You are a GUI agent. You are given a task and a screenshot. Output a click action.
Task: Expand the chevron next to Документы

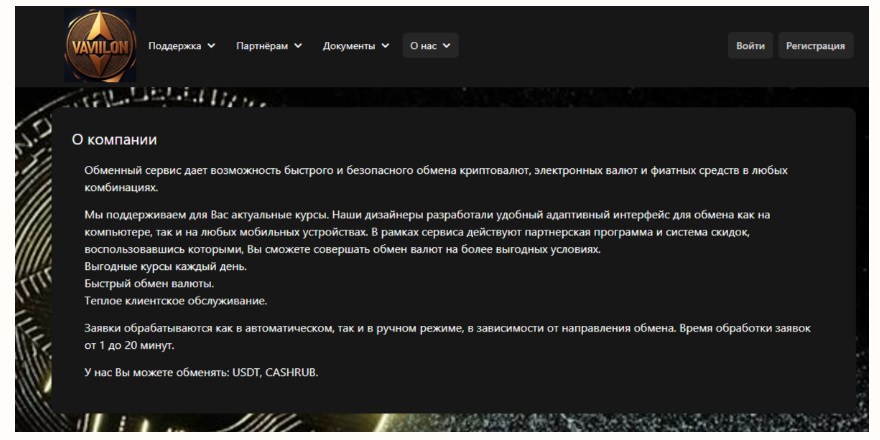[385, 46]
